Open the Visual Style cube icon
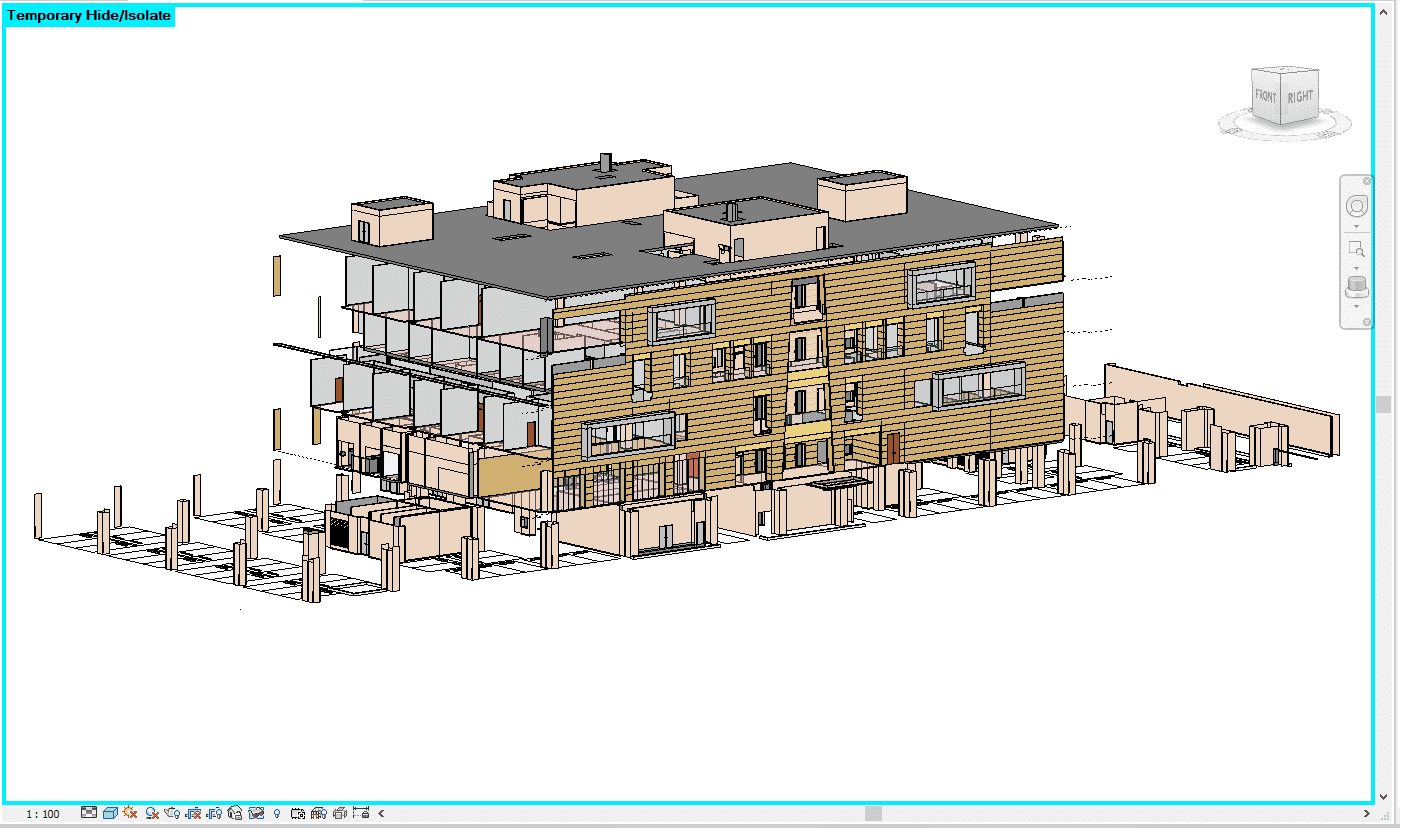The width and height of the screenshot is (1402, 828). [110, 813]
